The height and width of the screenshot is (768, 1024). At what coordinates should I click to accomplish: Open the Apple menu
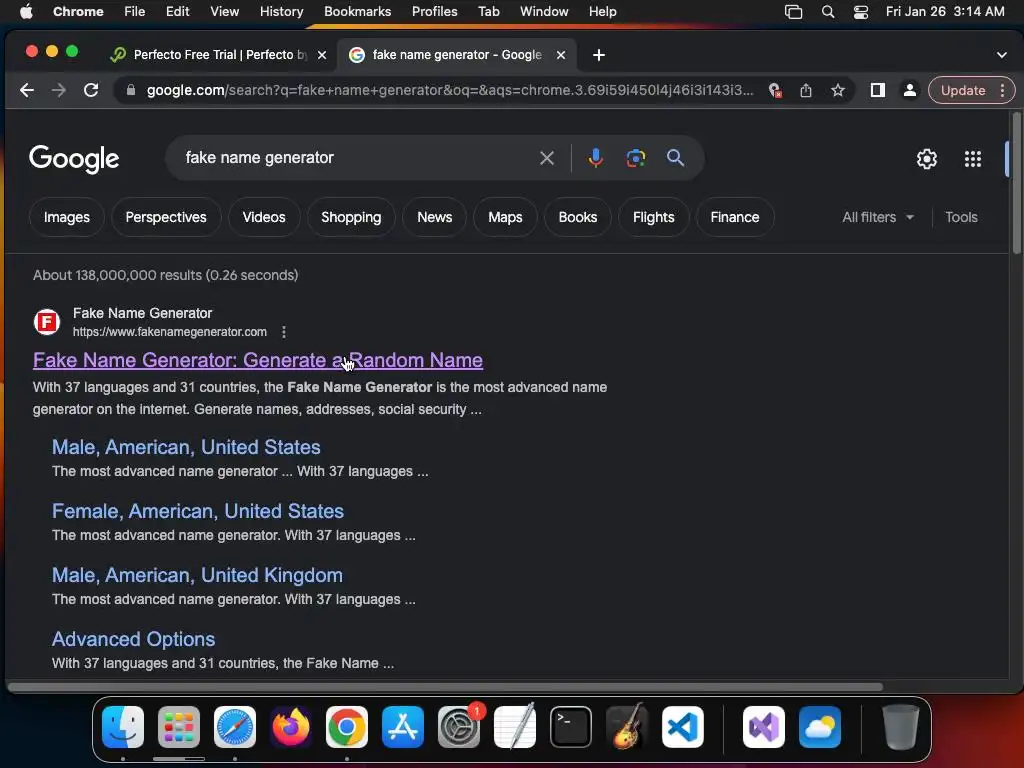pyautogui.click(x=26, y=11)
